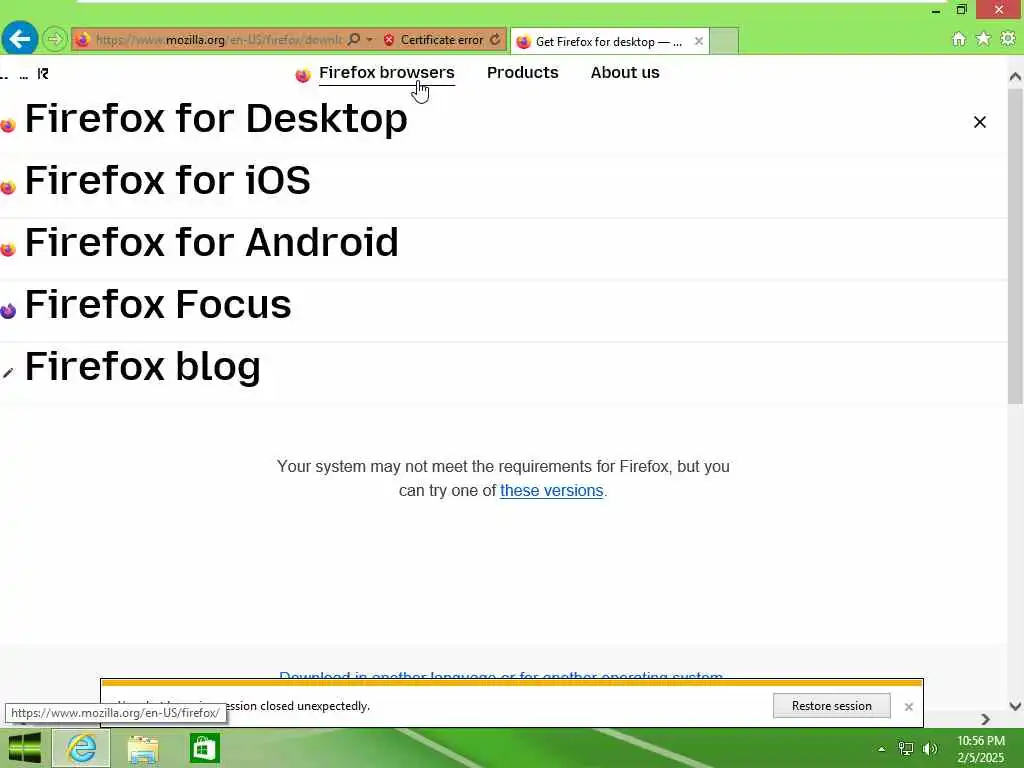Close the Get Firefox for desktop tab

pos(699,41)
